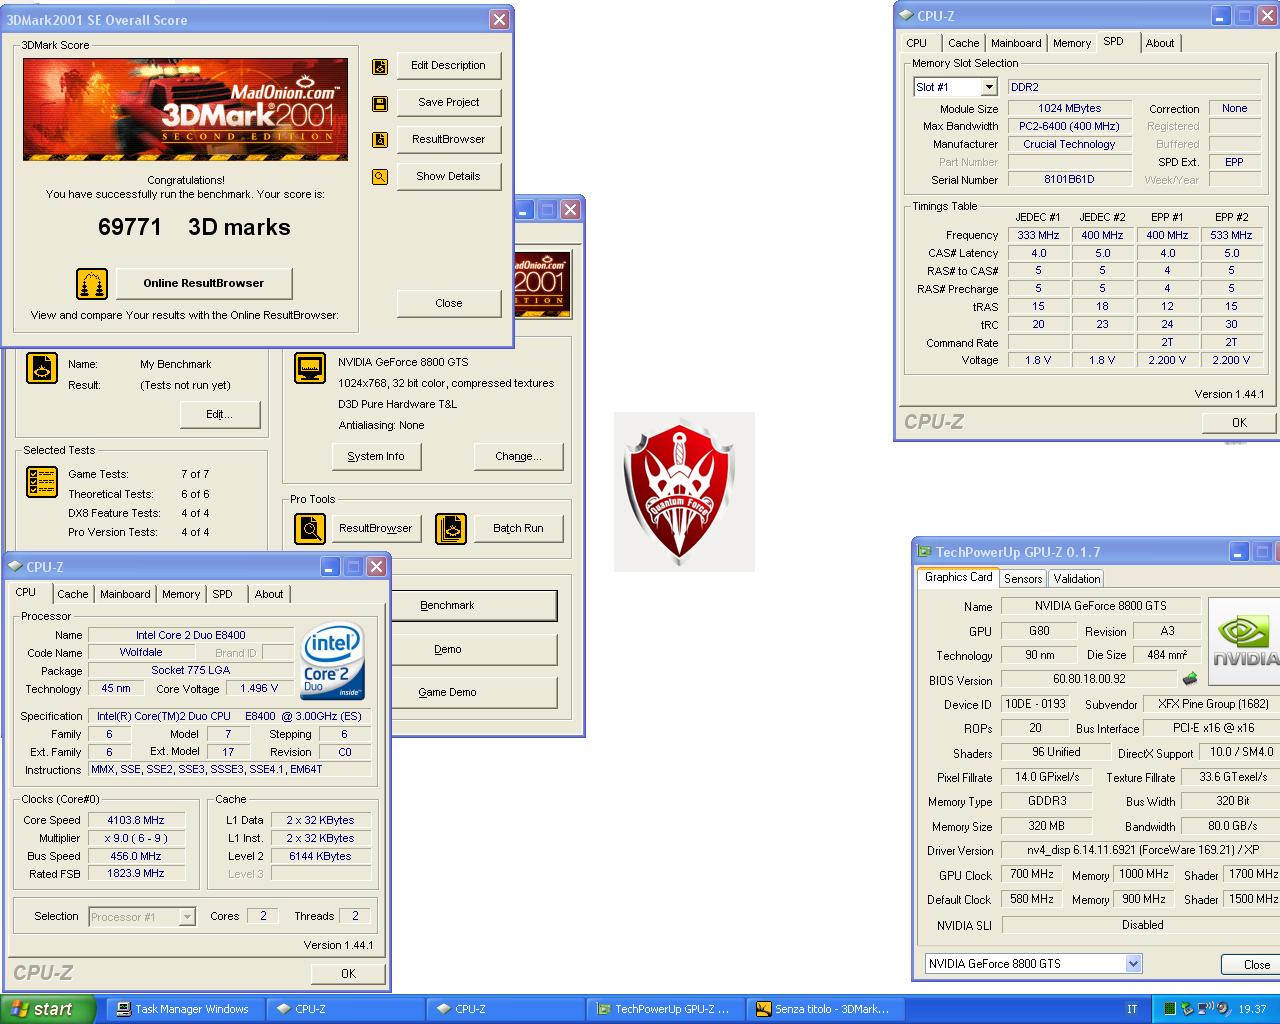1280x1024 pixels.
Task: Click the Pro Tools ResultBrowser magnifier icon
Action: [x=310, y=528]
